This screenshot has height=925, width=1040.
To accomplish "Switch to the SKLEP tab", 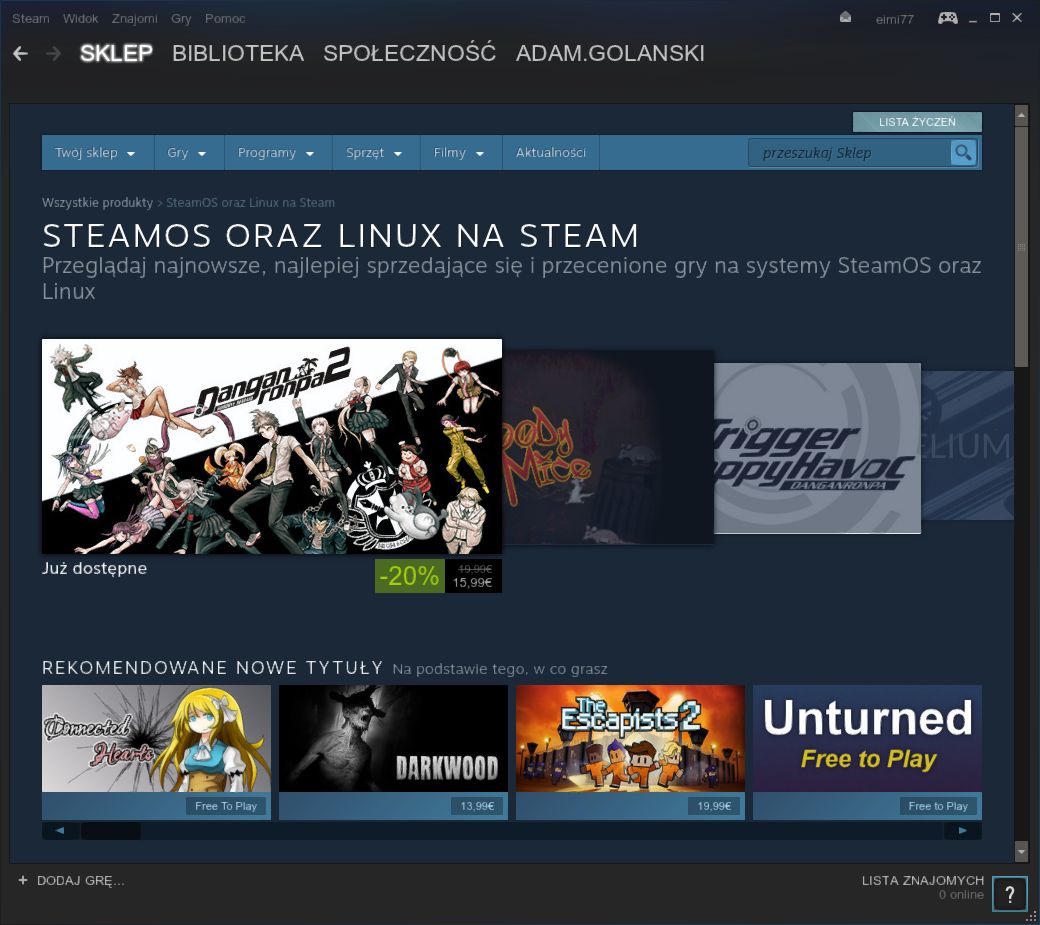I will [x=116, y=53].
